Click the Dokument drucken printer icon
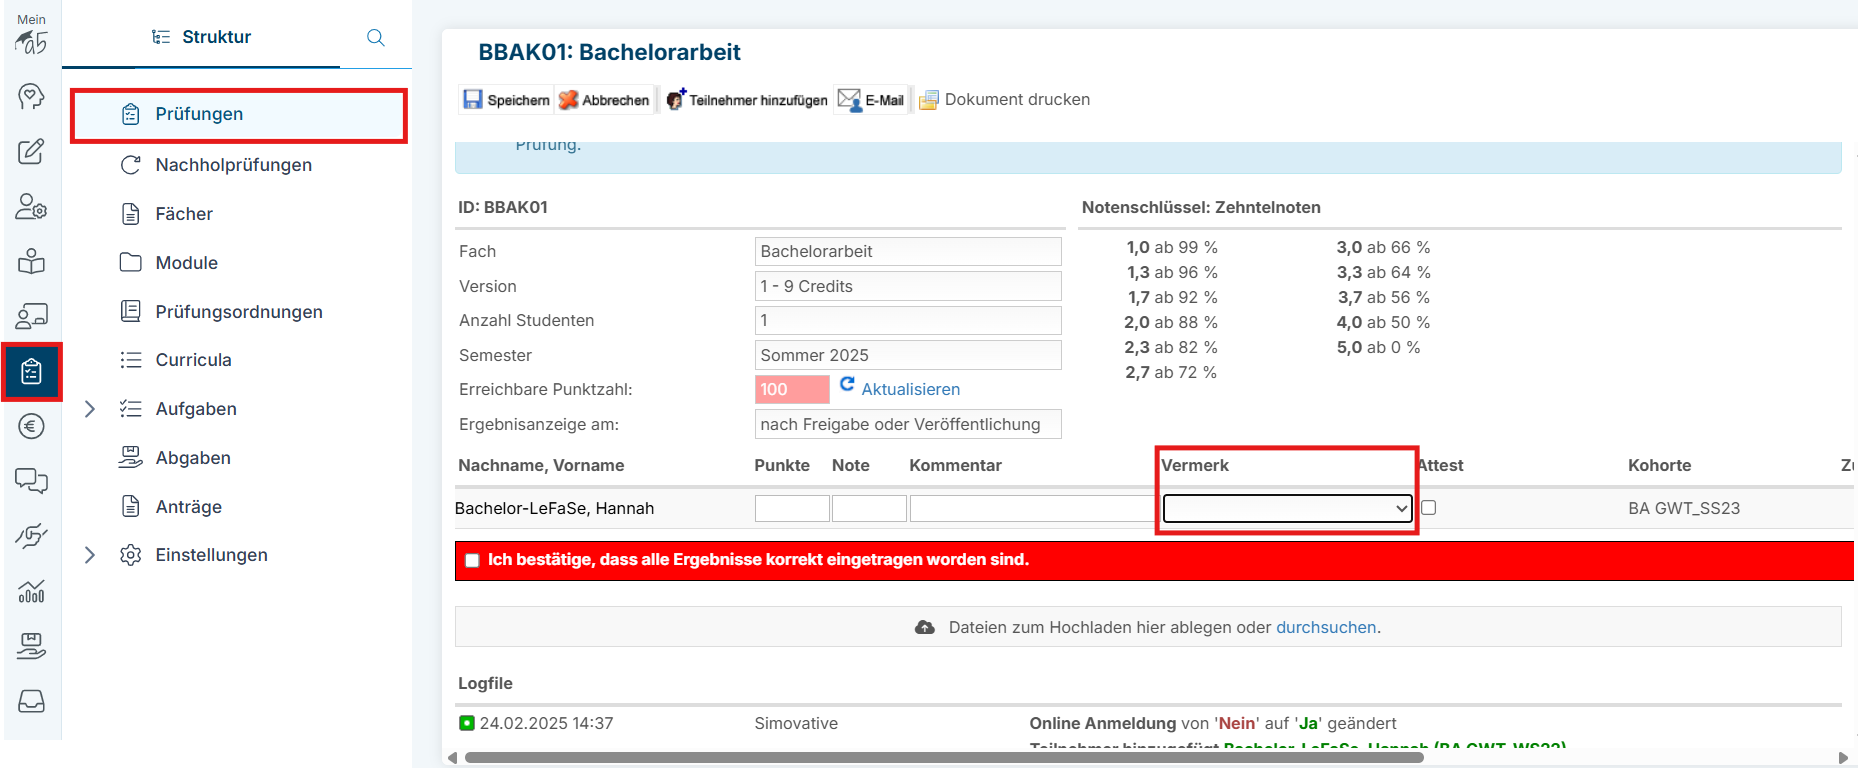Viewport: 1858px width, 768px height. (929, 100)
